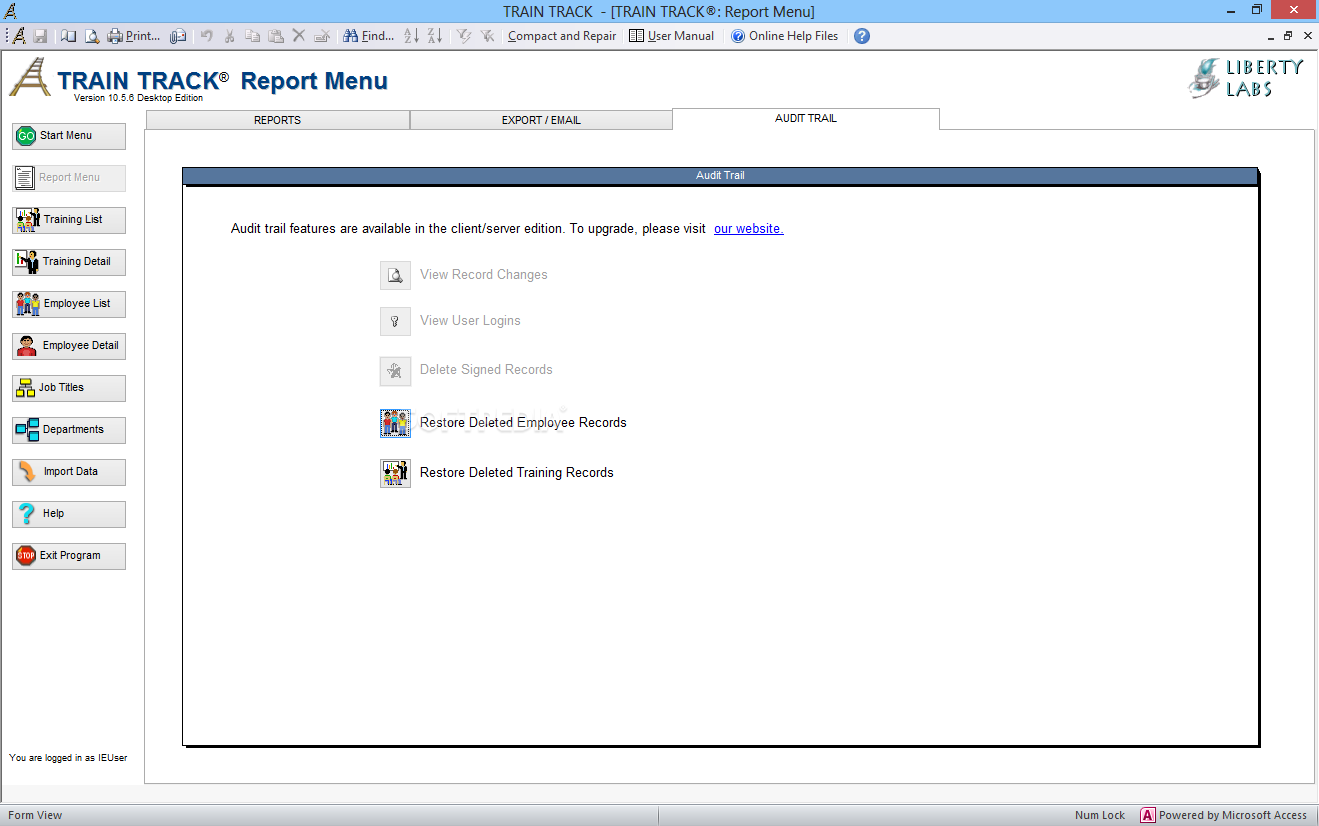Sort ascending A to Z icon

(x=411, y=36)
